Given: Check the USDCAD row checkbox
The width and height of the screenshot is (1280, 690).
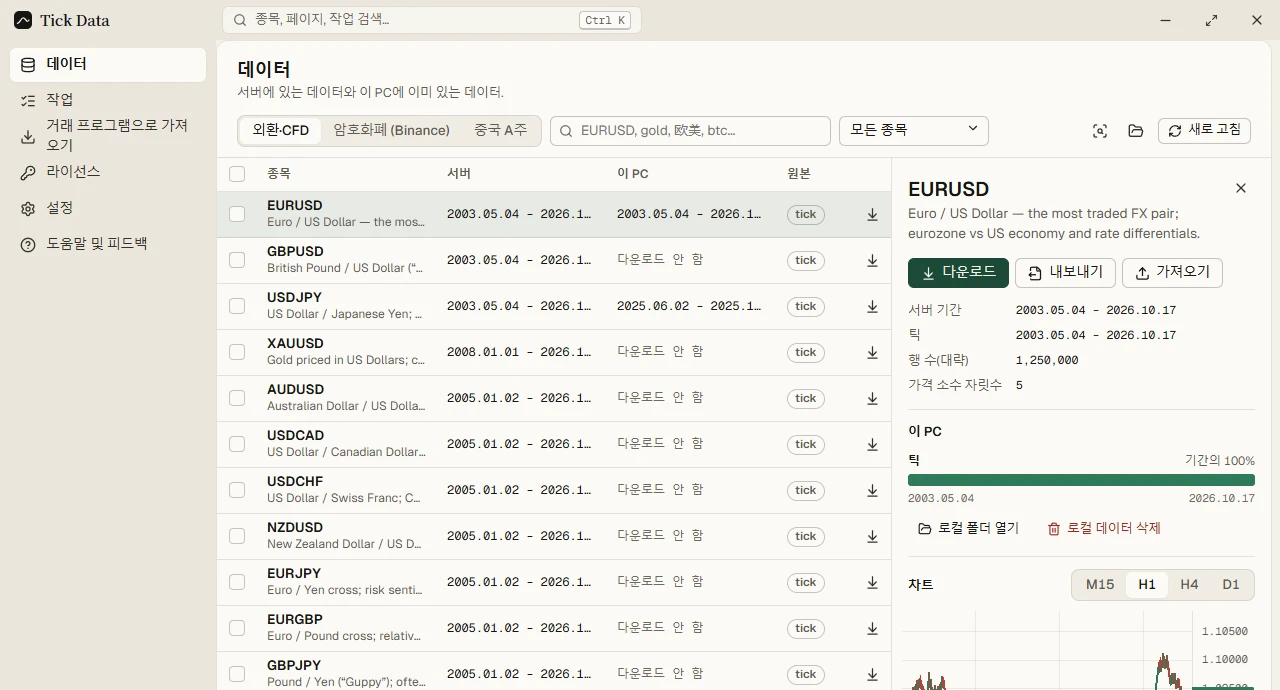Looking at the screenshot, I should 237,444.
